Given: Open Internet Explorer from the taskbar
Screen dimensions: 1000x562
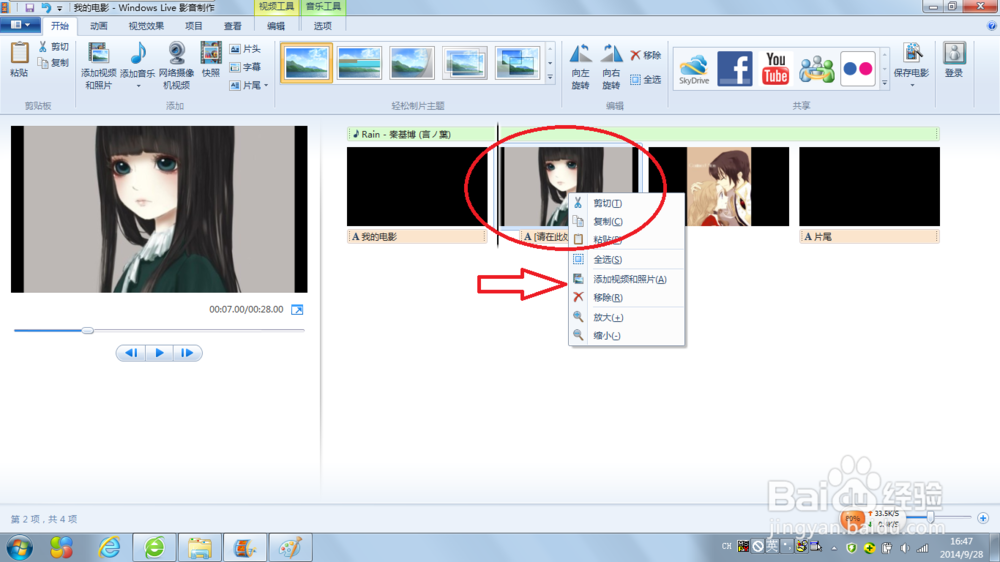Looking at the screenshot, I should pyautogui.click(x=109, y=548).
